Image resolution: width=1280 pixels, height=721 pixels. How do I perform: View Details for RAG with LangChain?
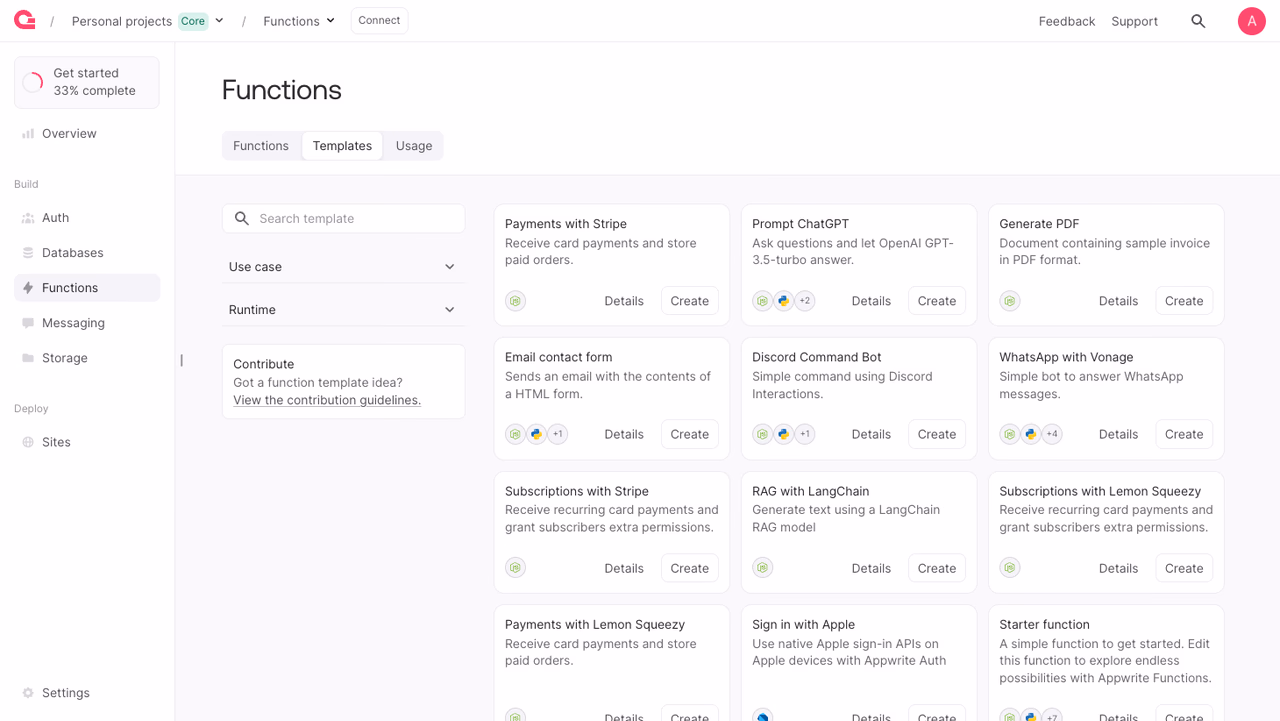pos(871,568)
